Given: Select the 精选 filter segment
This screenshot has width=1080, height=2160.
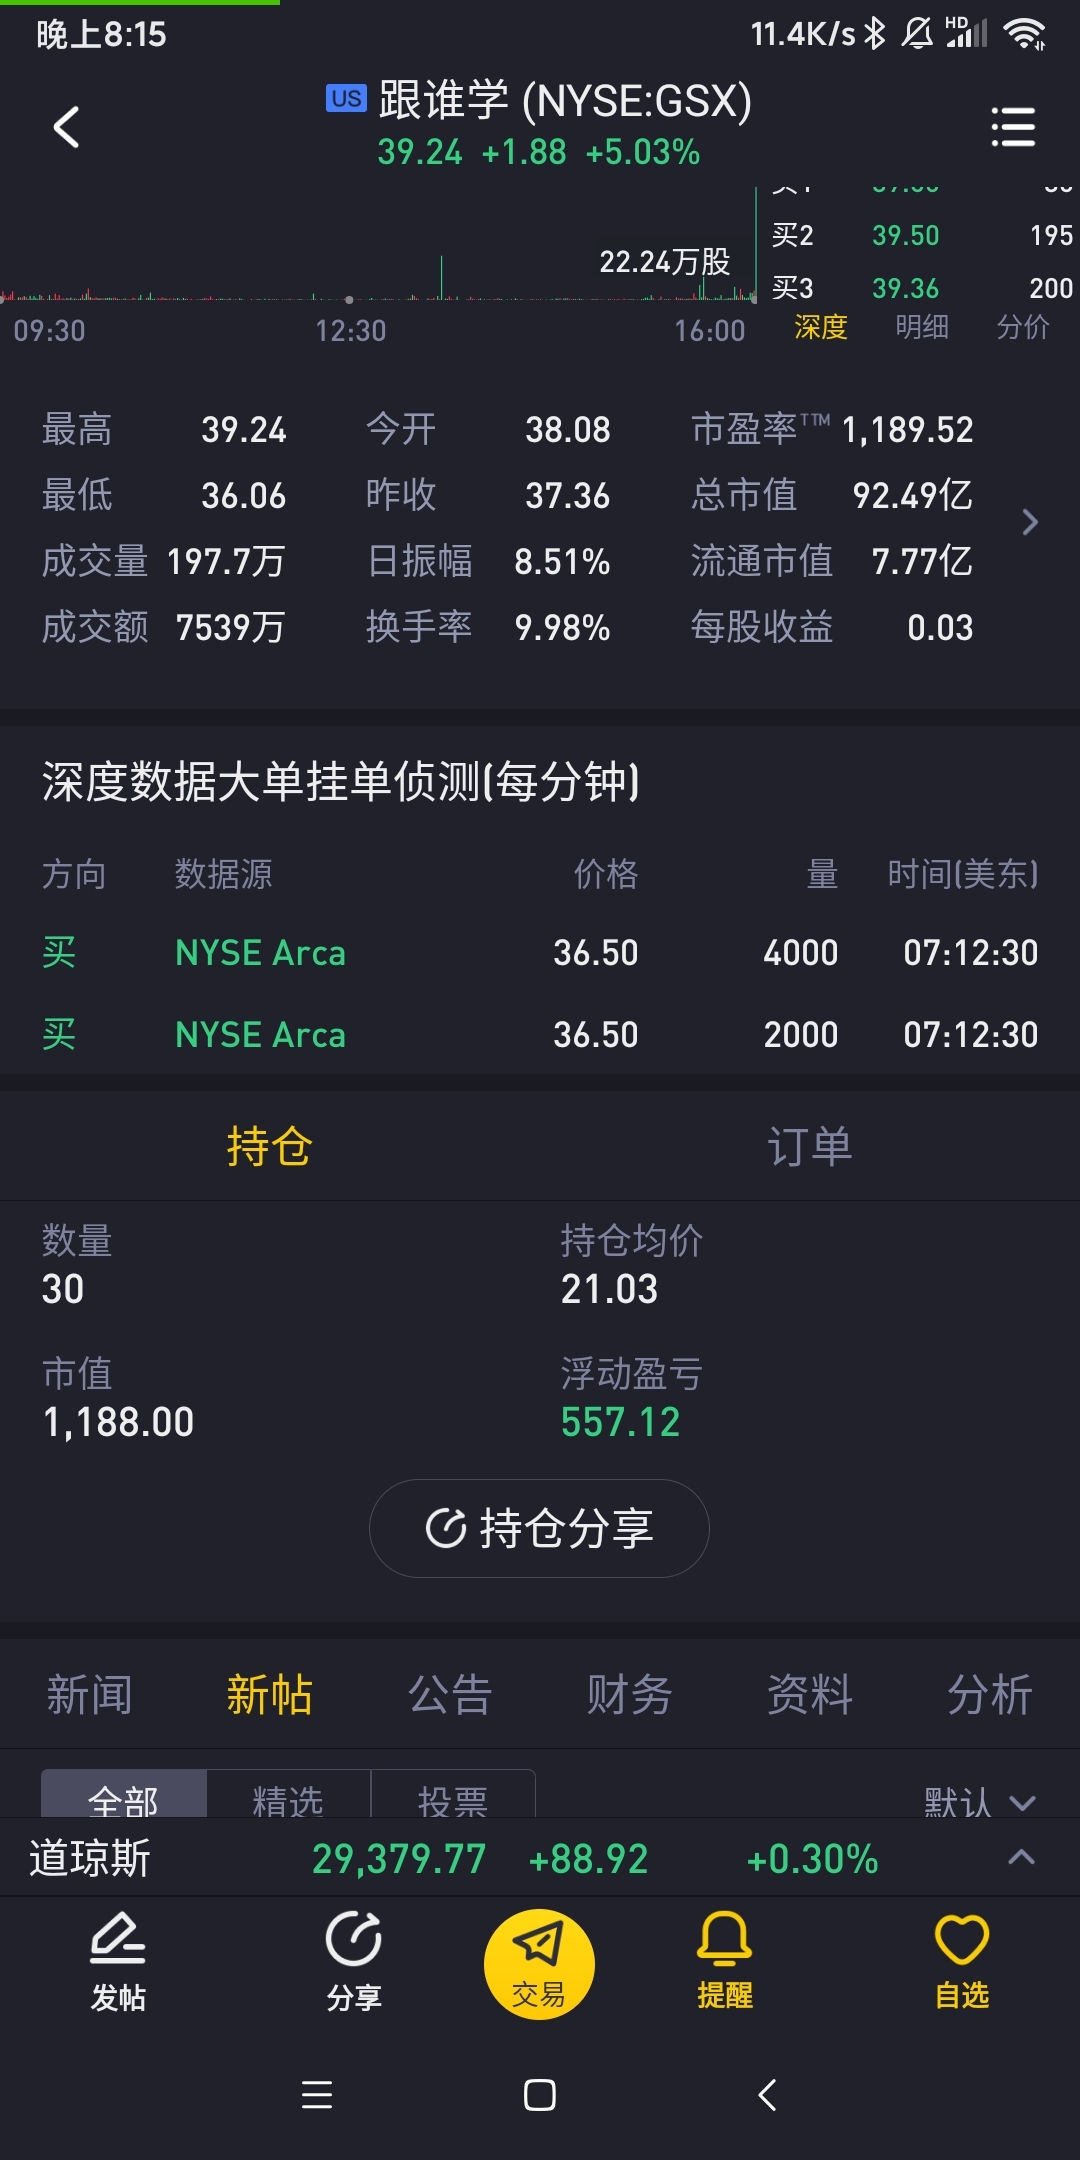Looking at the screenshot, I should 288,1797.
